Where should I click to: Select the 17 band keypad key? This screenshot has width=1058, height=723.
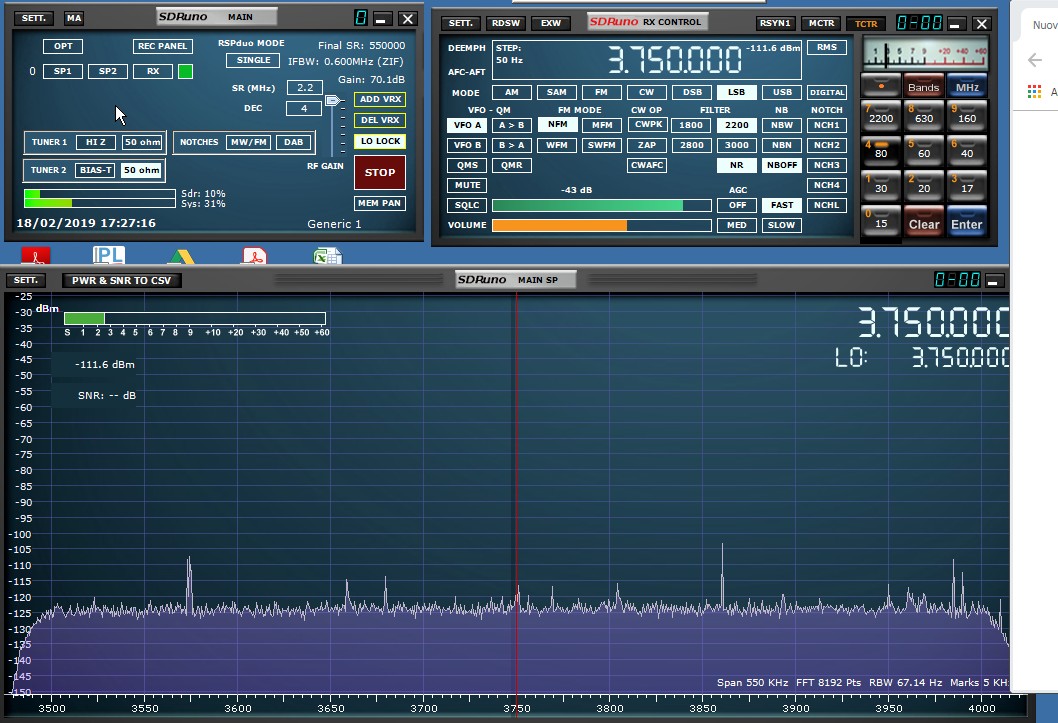(967, 184)
